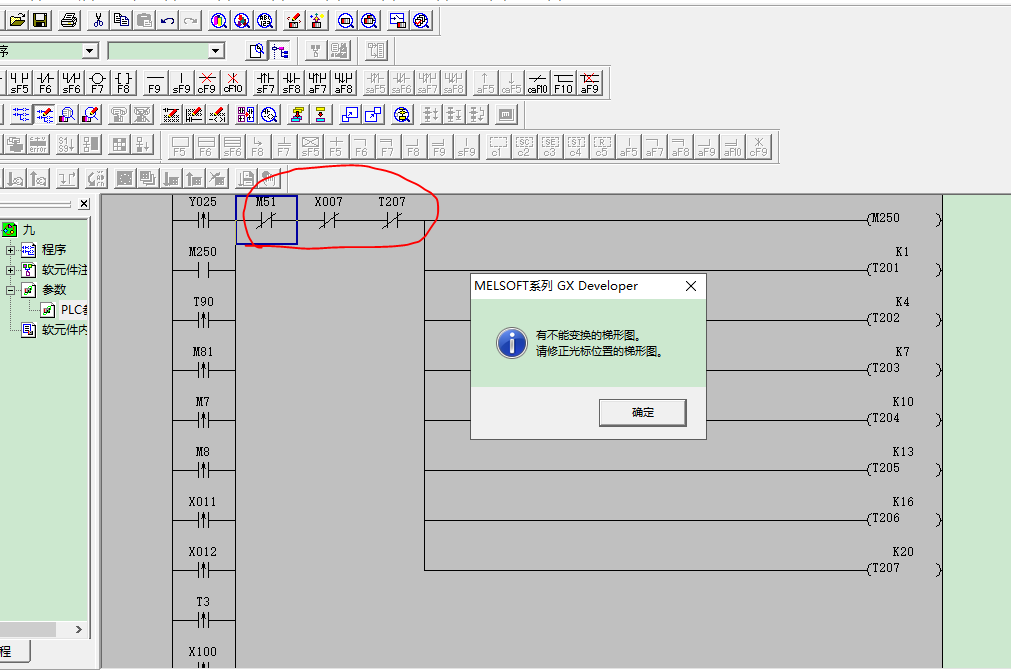Open the first program dropdown list
The width and height of the screenshot is (1011, 671).
[89, 51]
